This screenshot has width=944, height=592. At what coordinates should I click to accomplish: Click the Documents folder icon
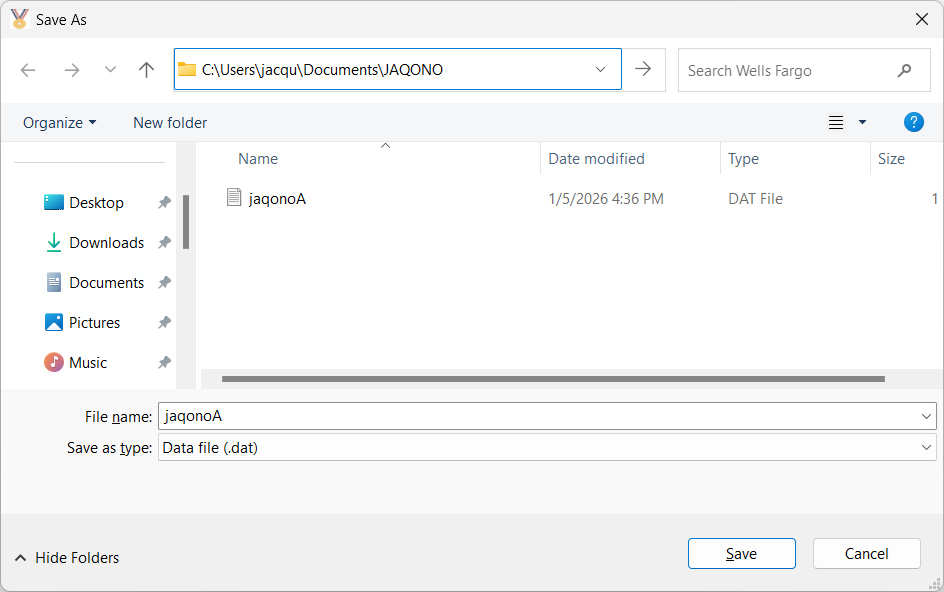(x=54, y=282)
